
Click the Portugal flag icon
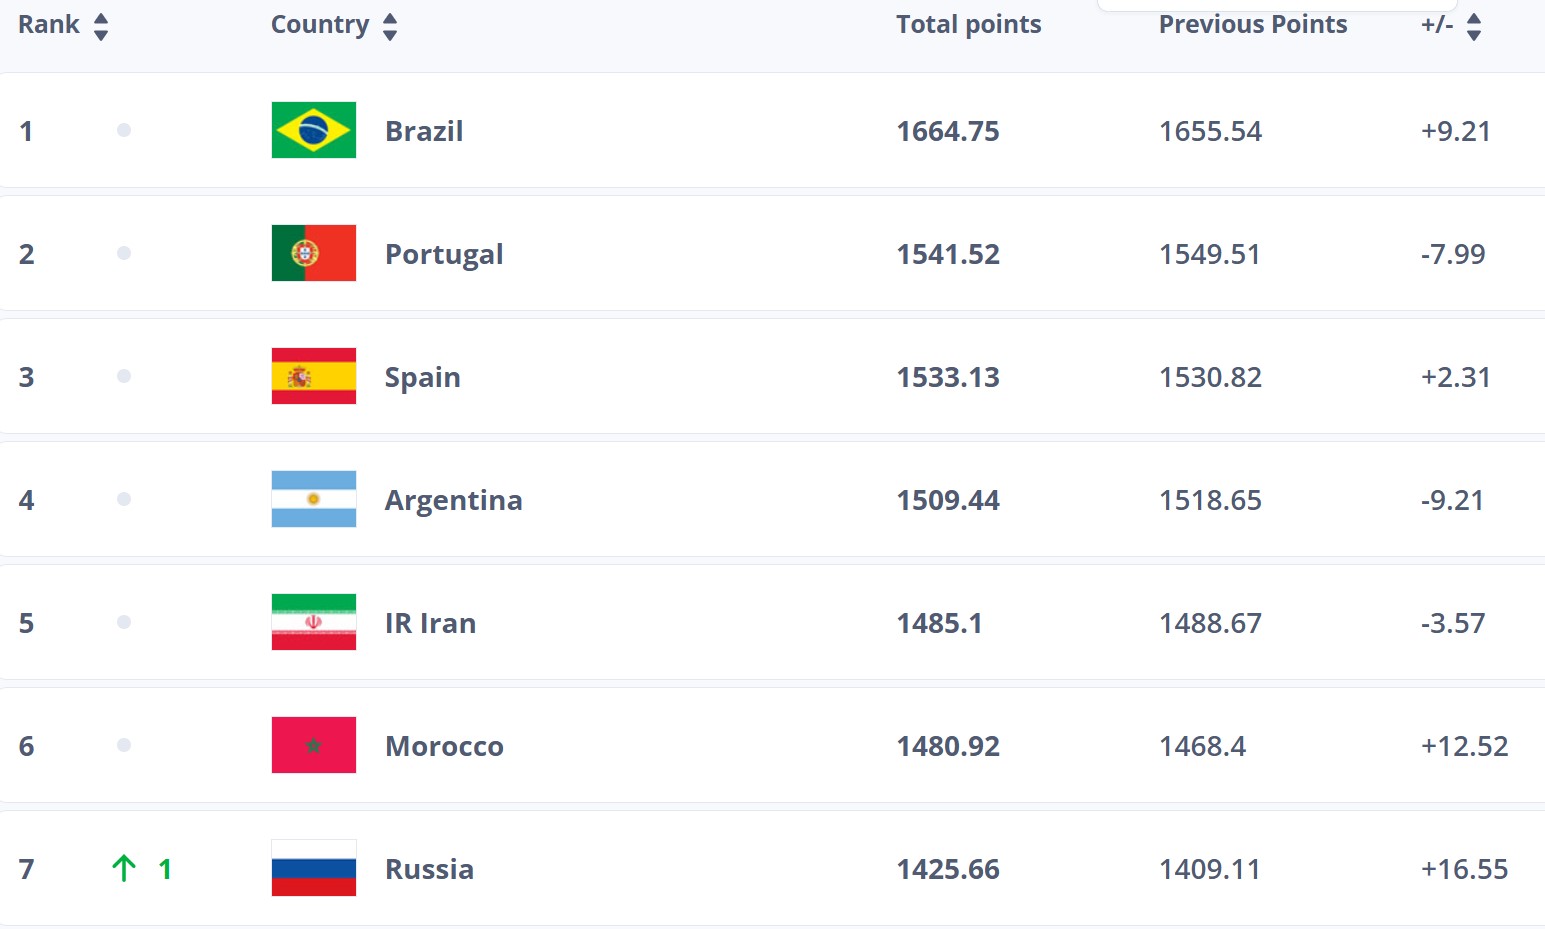[313, 253]
